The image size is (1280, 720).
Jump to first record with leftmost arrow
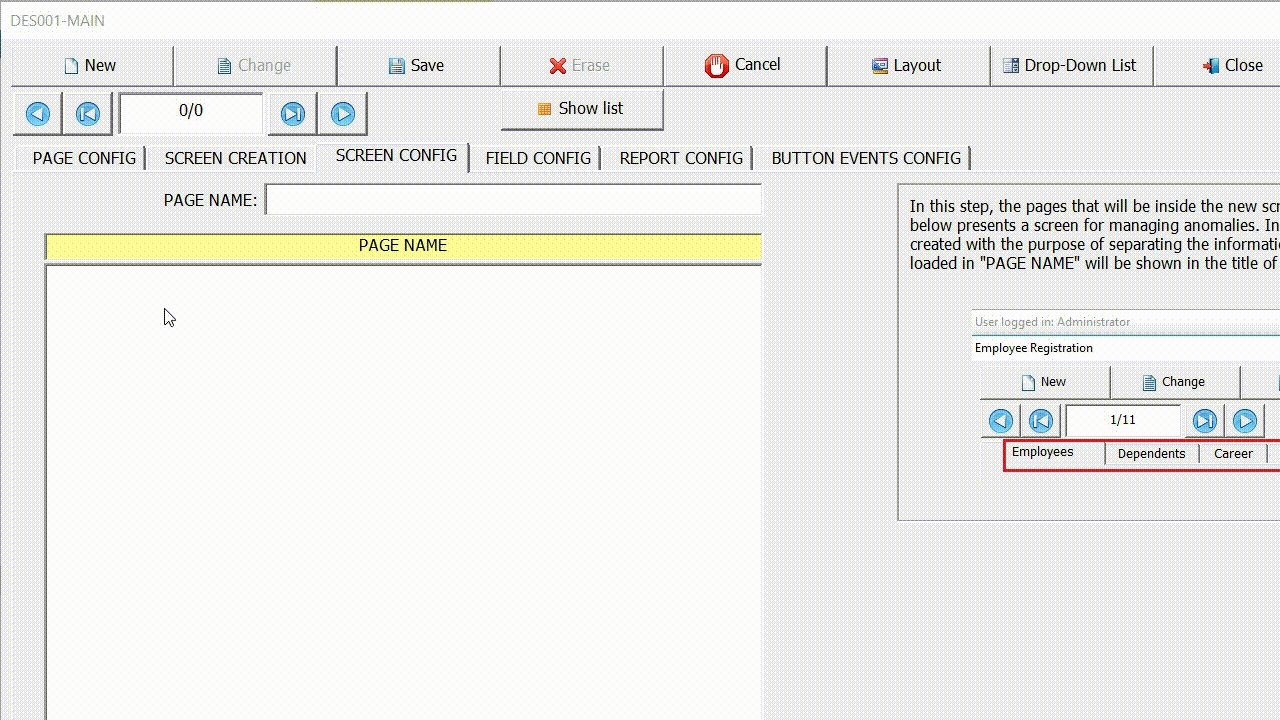pos(37,113)
